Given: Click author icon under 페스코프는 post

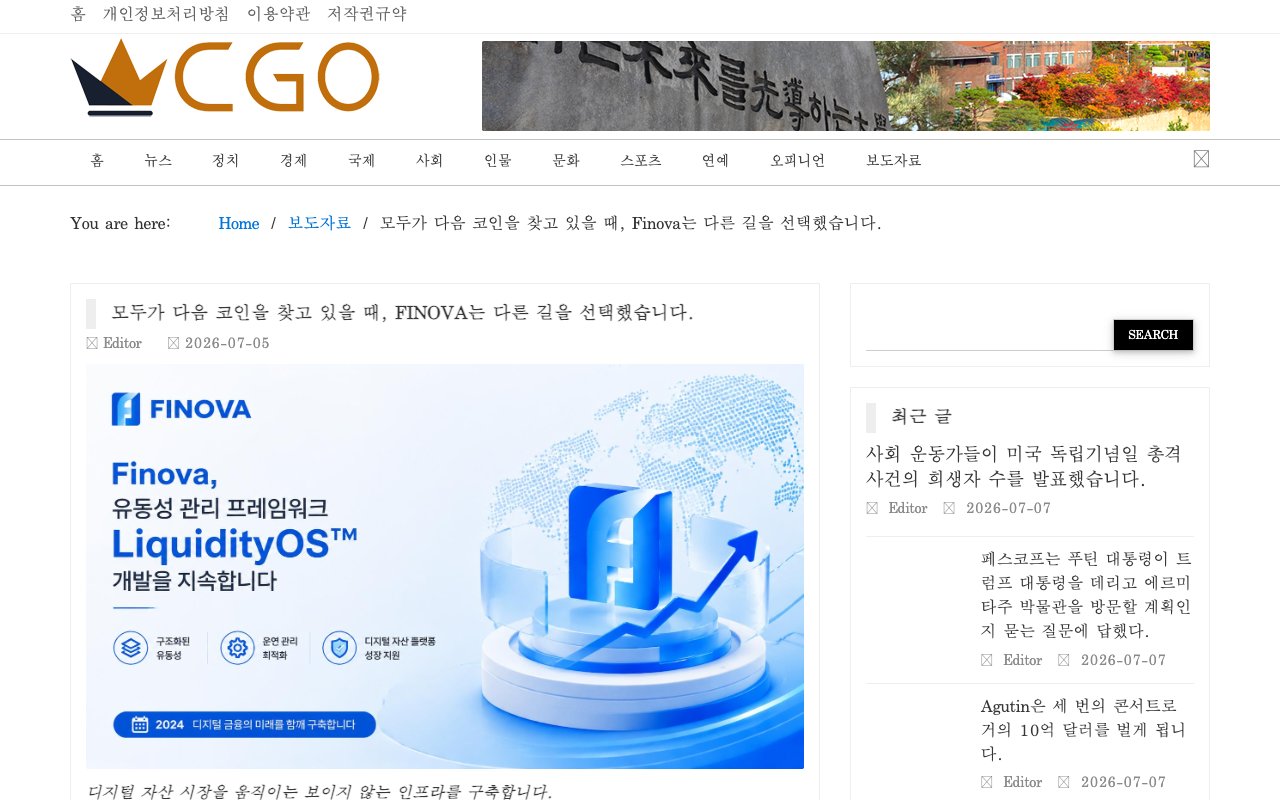Looking at the screenshot, I should click(x=987, y=660).
